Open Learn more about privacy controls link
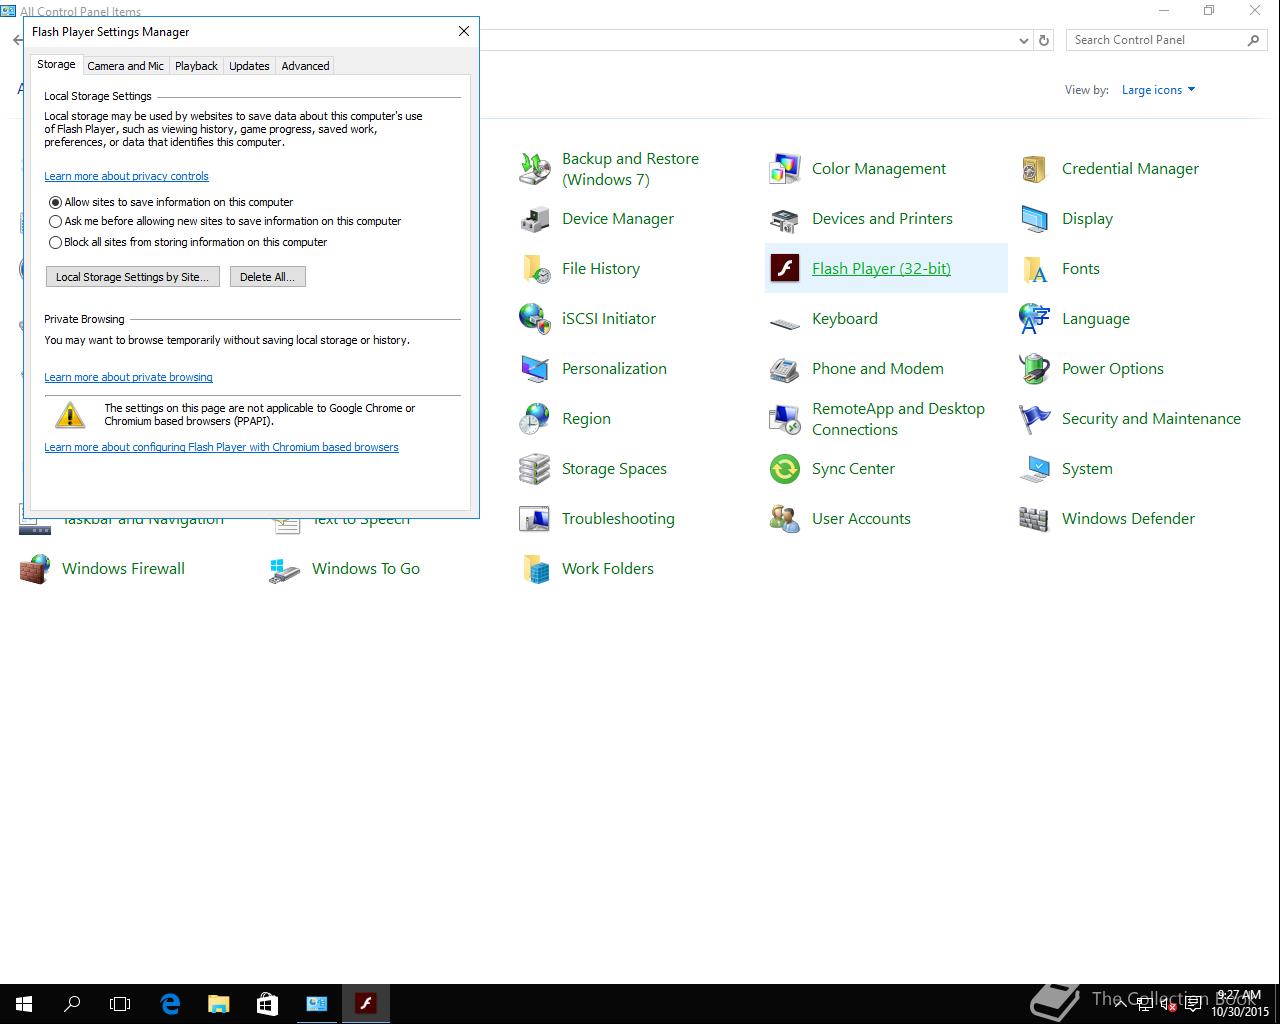The height and width of the screenshot is (1024, 1280). (126, 176)
